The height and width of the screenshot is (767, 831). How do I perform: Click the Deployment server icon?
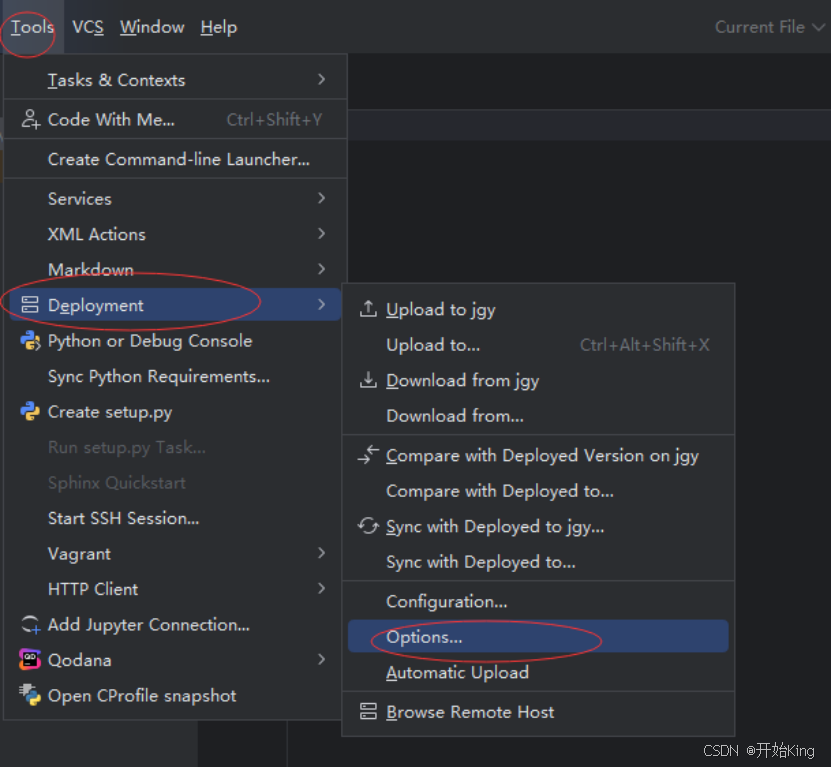30,305
